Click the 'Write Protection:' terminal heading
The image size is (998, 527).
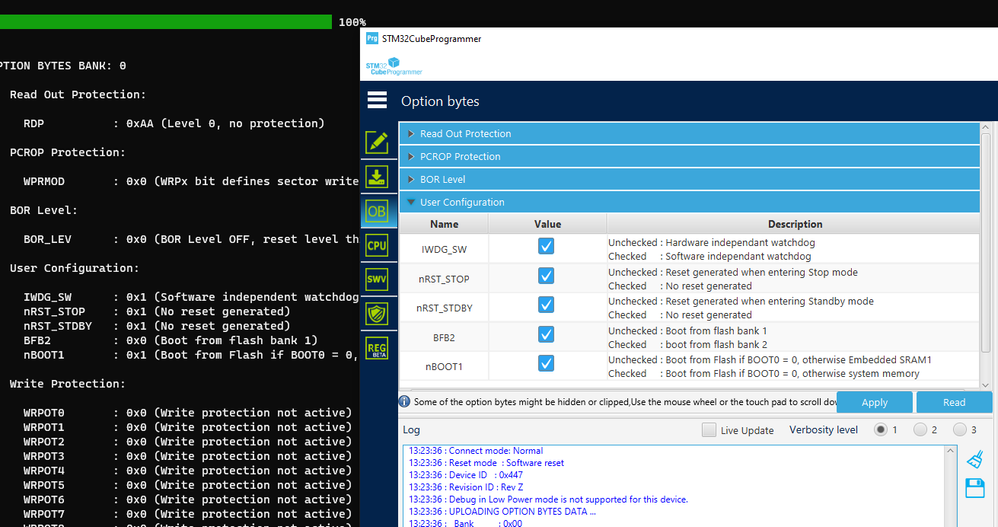67,384
